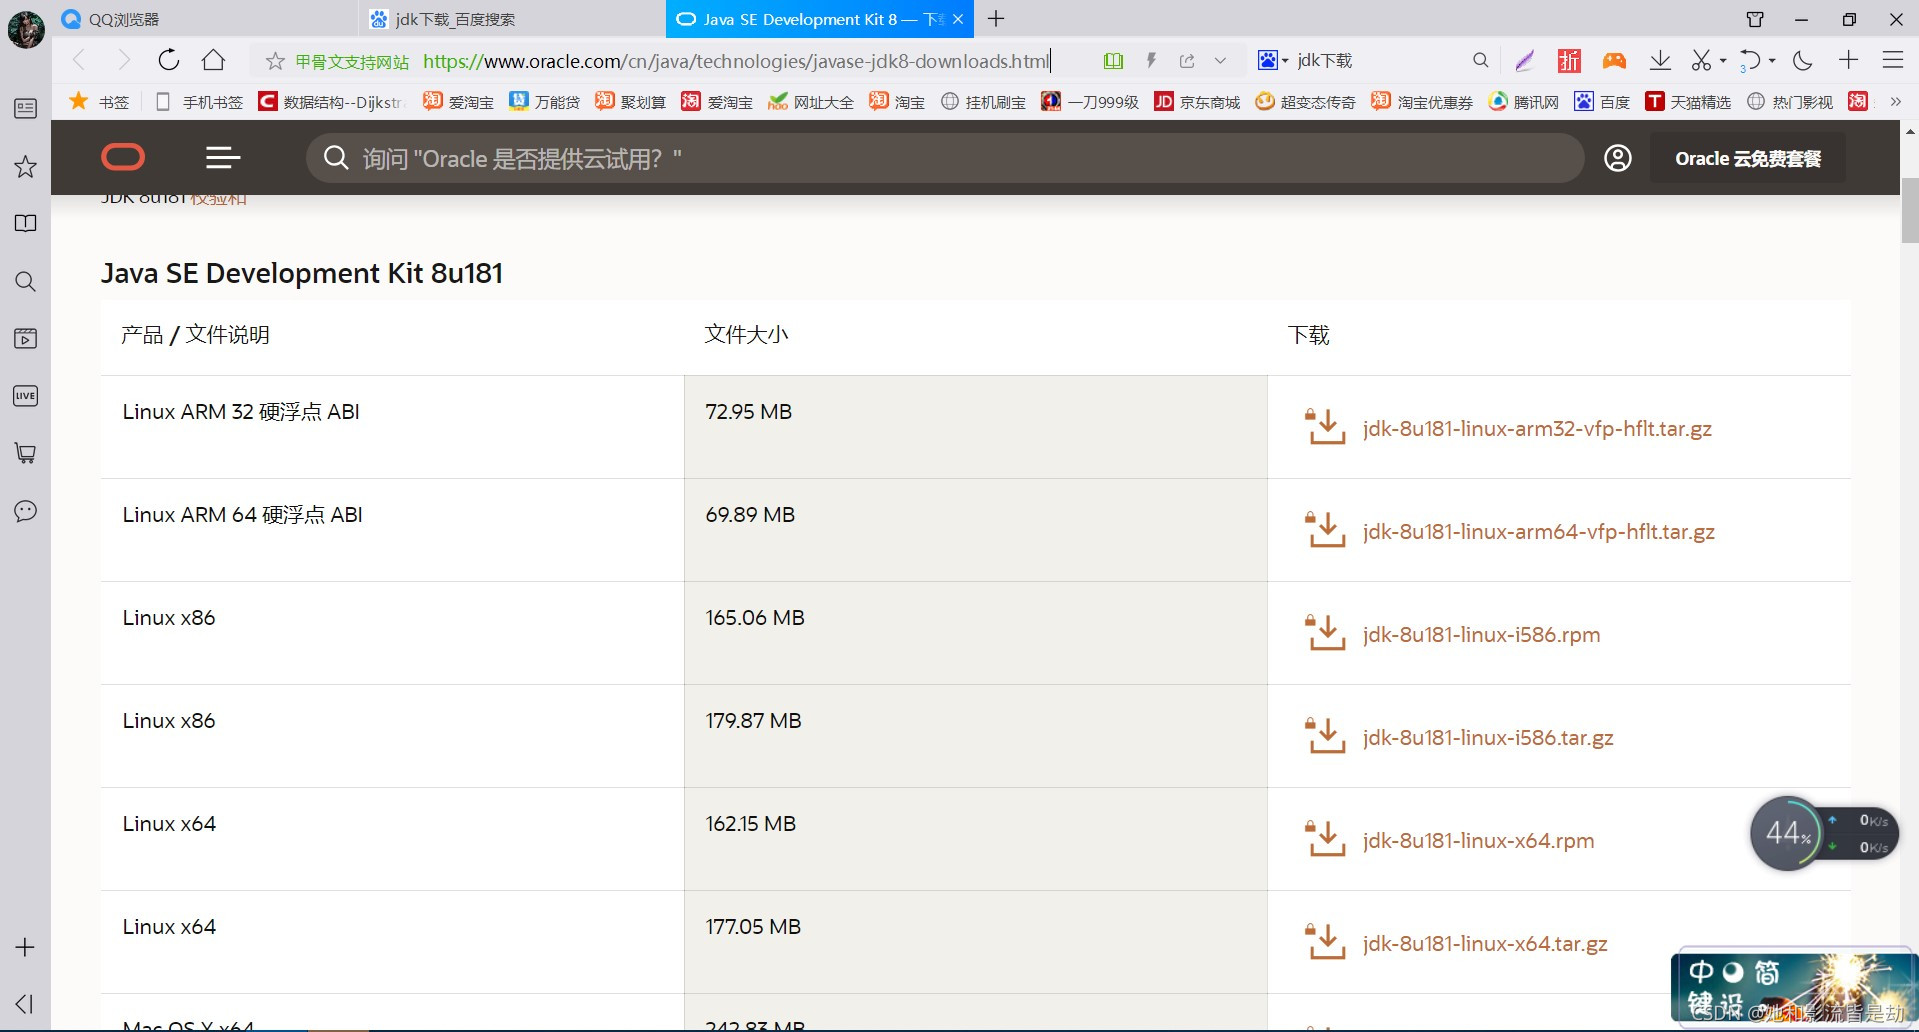Switch to the QQ浏览器 tab

pyautogui.click(x=204, y=19)
